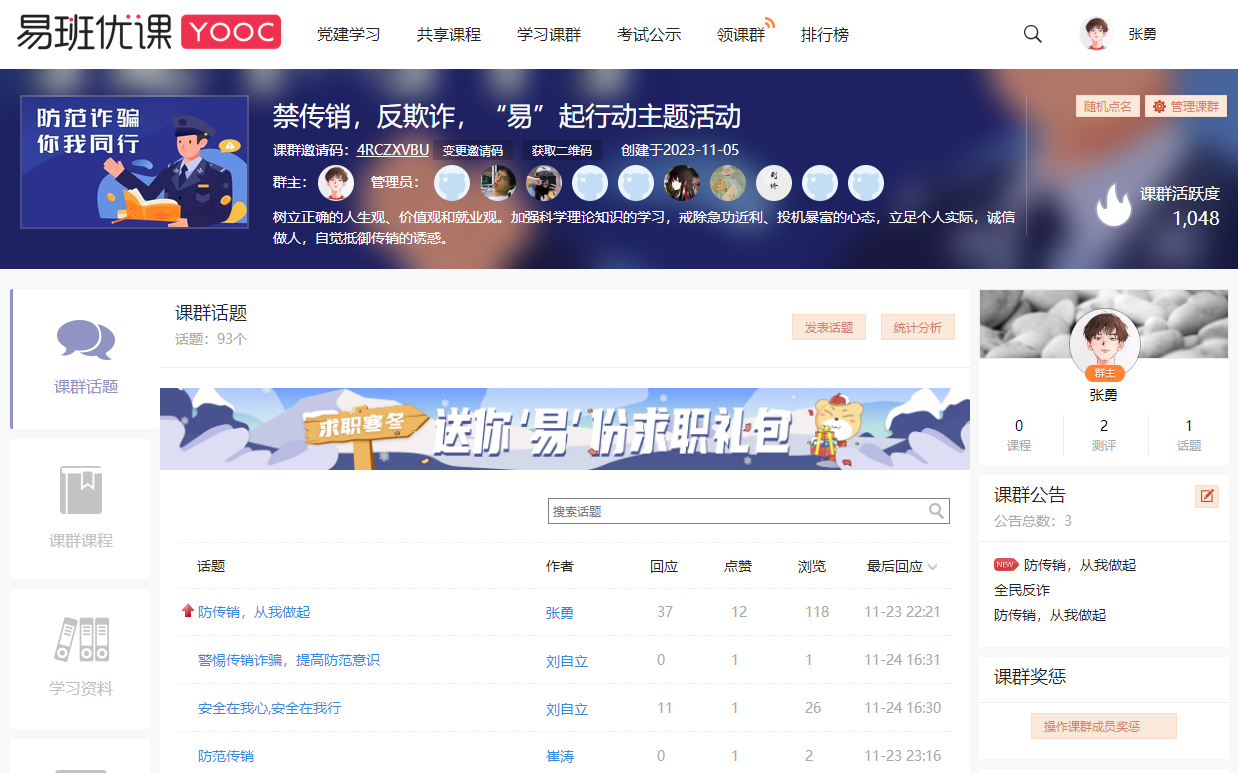
Task: Click the search magnifier icon in header
Action: point(1032,34)
